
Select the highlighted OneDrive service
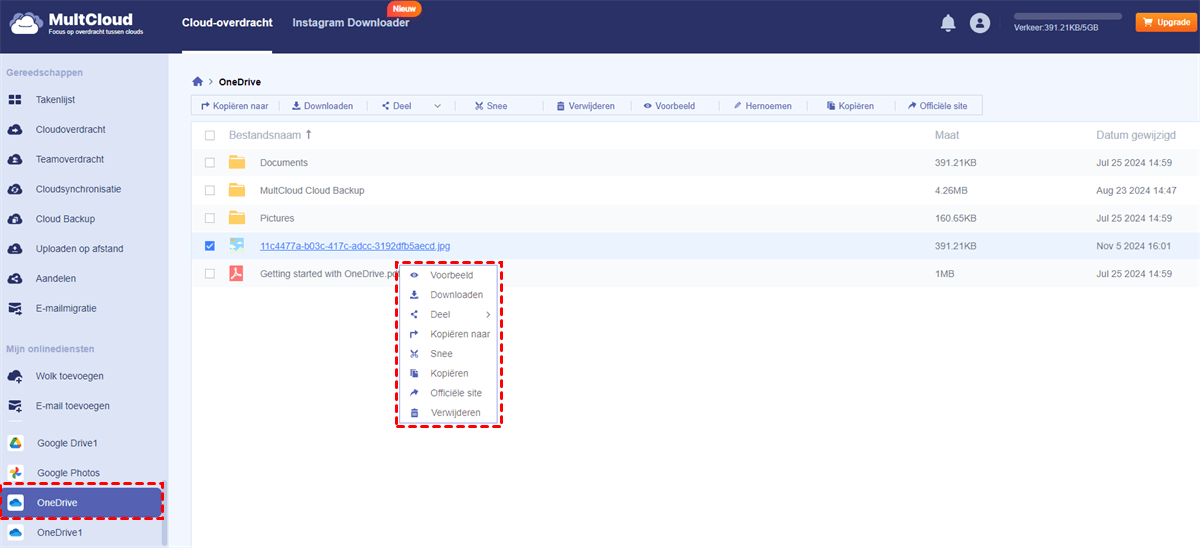pos(81,502)
